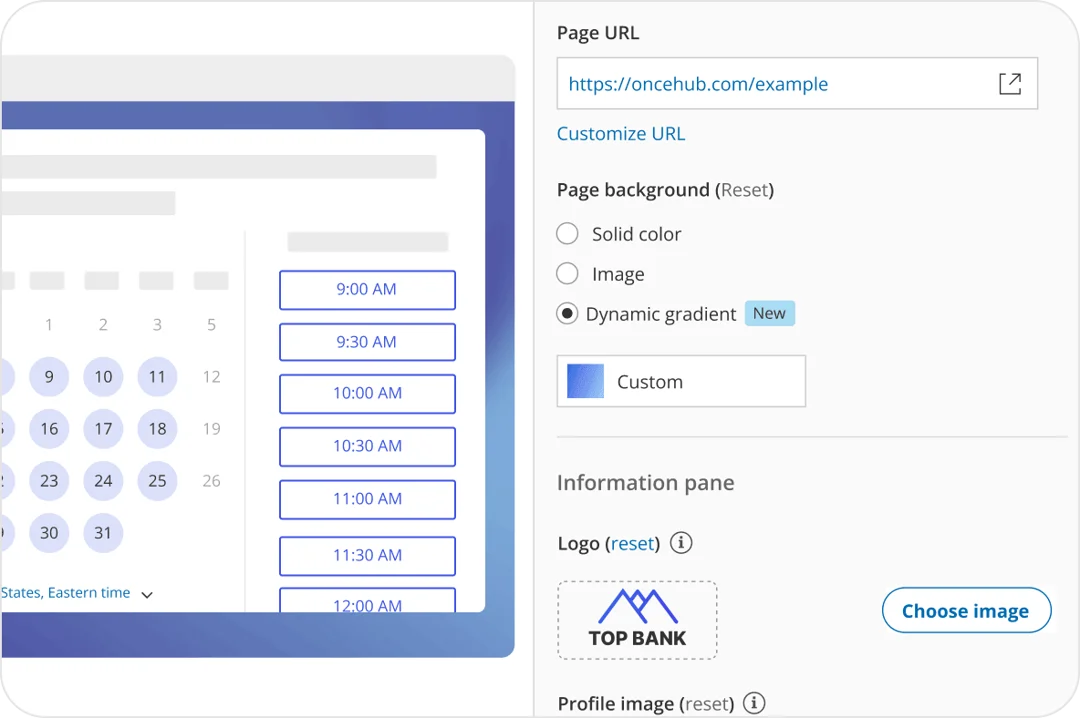Click the Choose image button
This screenshot has width=1080, height=718.
pyautogui.click(x=966, y=611)
